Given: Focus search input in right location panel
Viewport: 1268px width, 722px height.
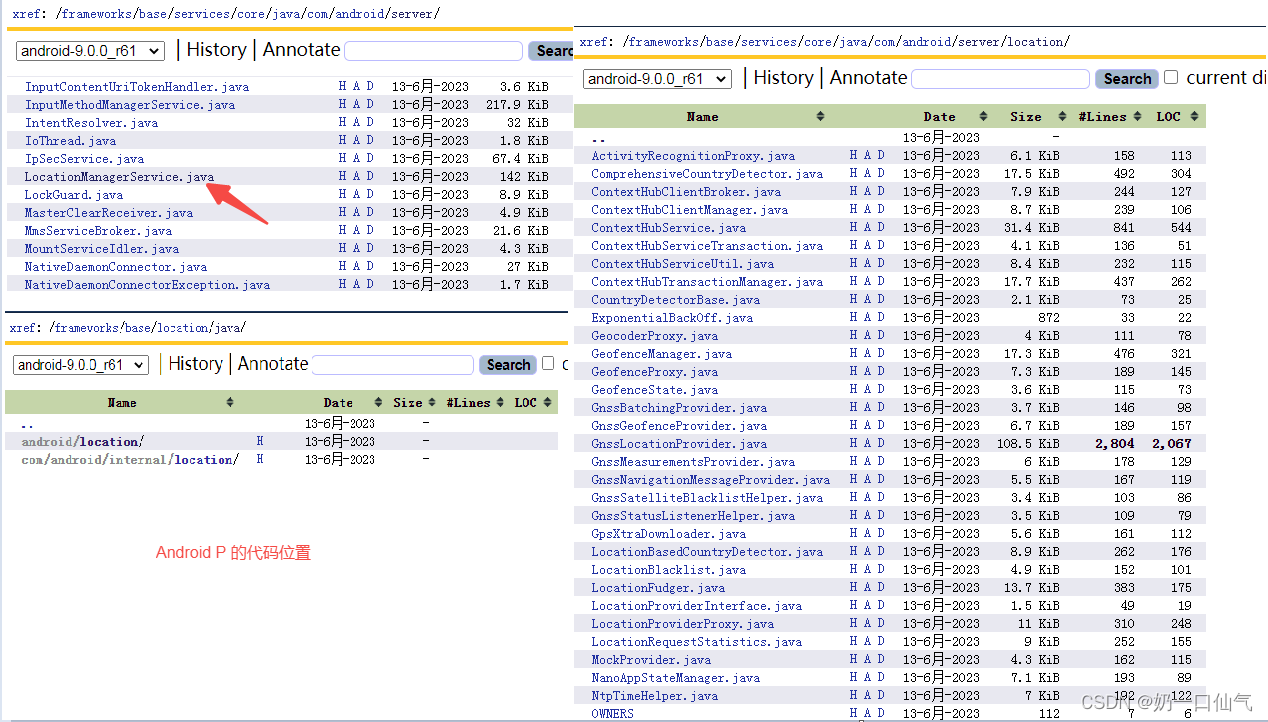Looking at the screenshot, I should [1001, 79].
